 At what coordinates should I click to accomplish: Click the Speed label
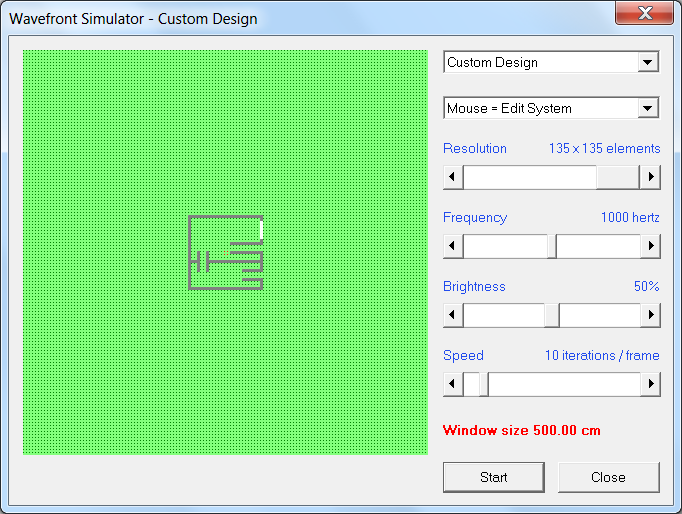click(463, 355)
